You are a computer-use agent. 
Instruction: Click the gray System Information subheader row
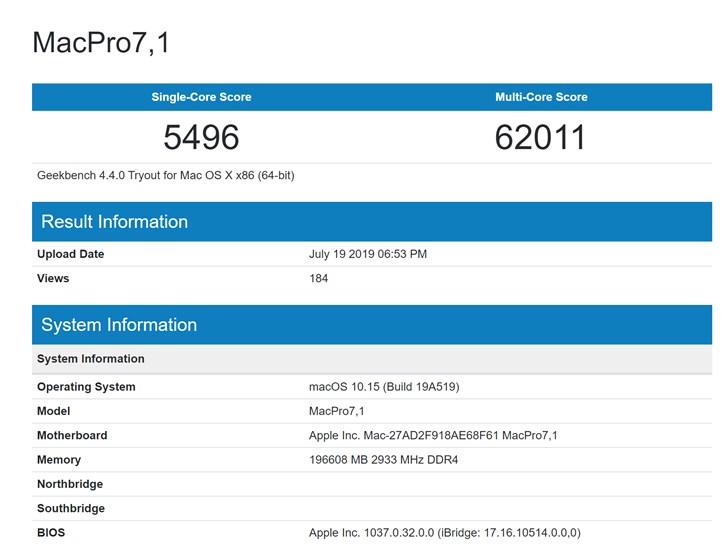click(x=372, y=359)
